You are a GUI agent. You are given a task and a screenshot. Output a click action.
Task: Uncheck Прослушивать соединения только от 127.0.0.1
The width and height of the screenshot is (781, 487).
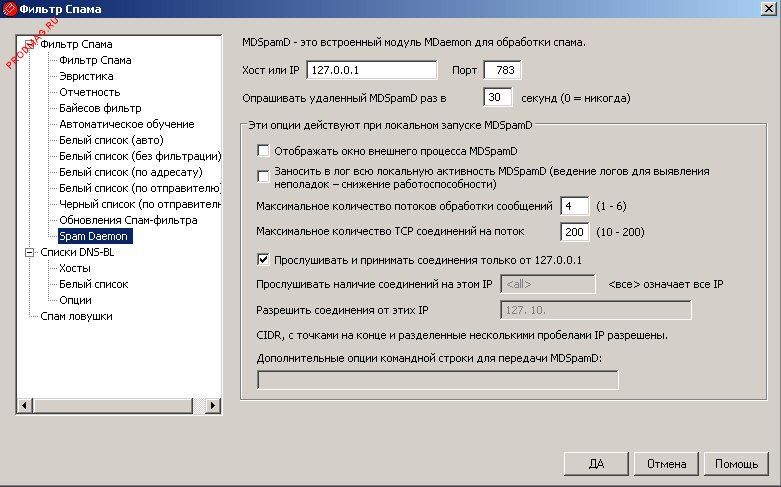pyautogui.click(x=264, y=260)
